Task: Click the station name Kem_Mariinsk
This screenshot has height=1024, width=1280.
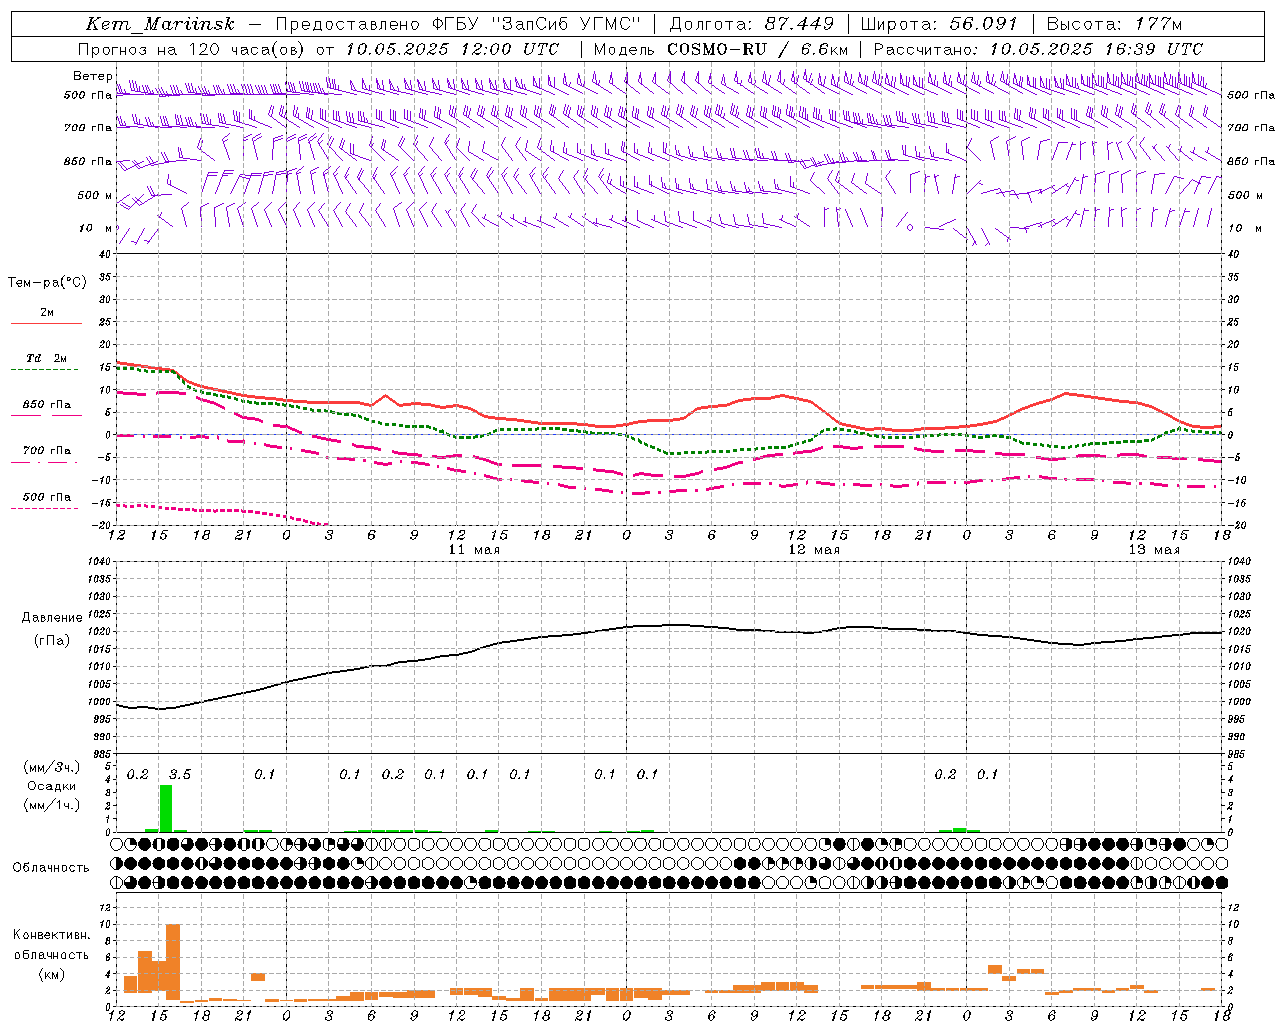Action: [x=161, y=24]
